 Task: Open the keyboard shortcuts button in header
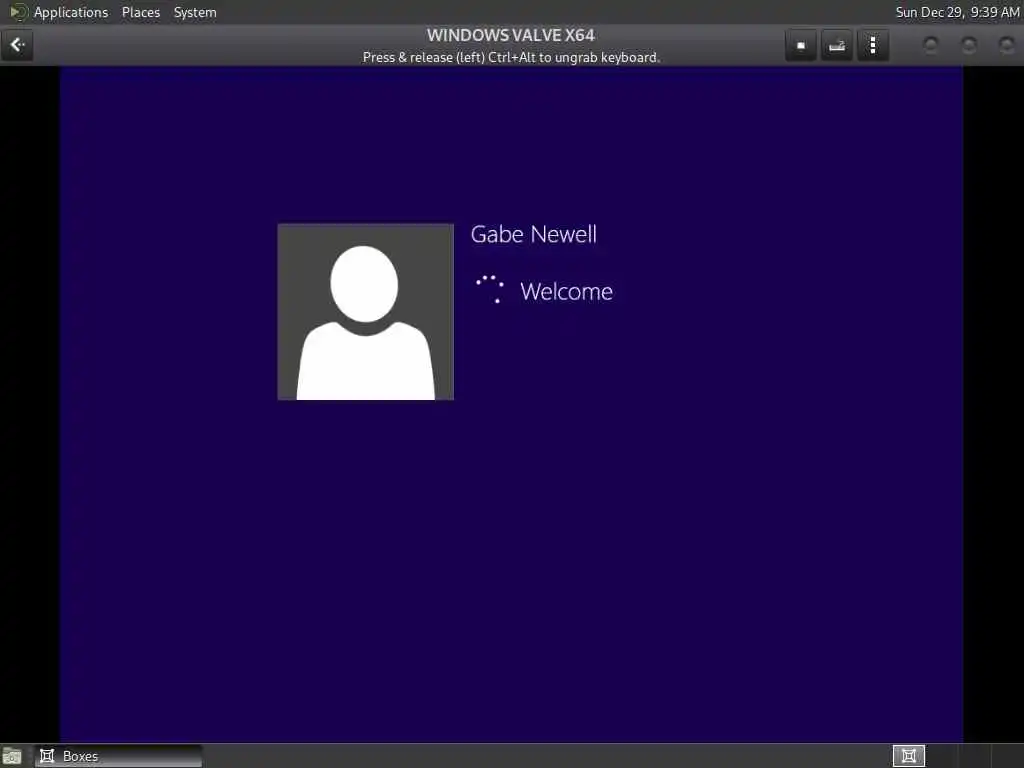point(837,45)
